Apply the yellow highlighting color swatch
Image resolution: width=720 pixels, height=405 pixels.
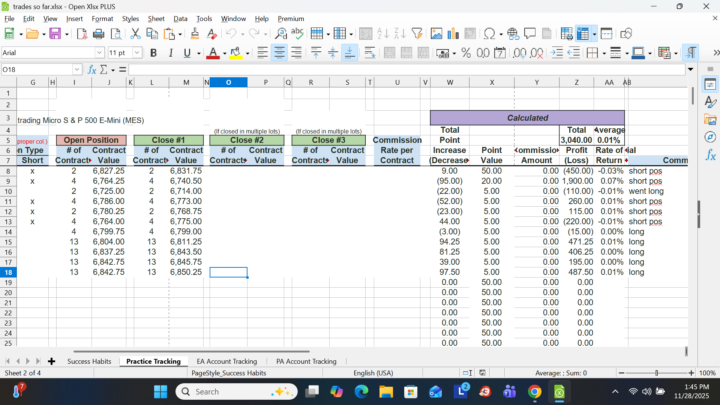(236, 53)
